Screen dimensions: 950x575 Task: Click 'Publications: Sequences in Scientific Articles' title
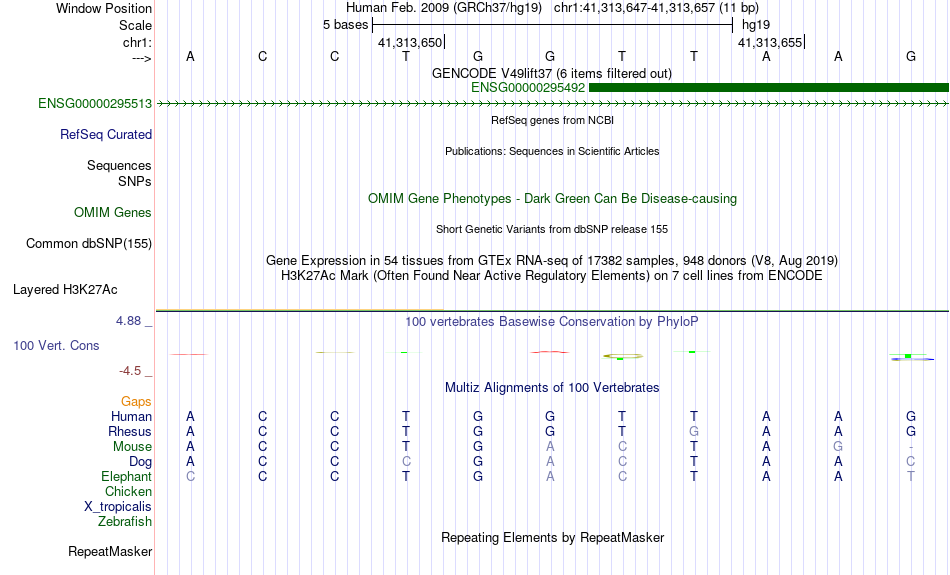(552, 151)
